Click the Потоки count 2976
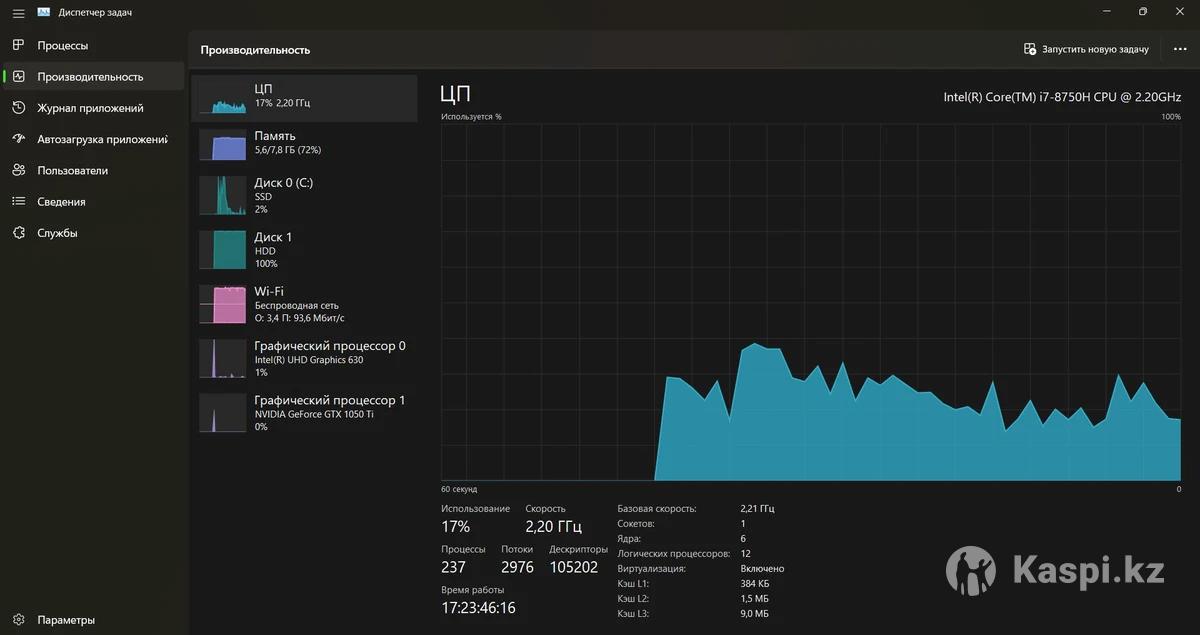Viewport: 1200px width, 635px height. click(517, 567)
